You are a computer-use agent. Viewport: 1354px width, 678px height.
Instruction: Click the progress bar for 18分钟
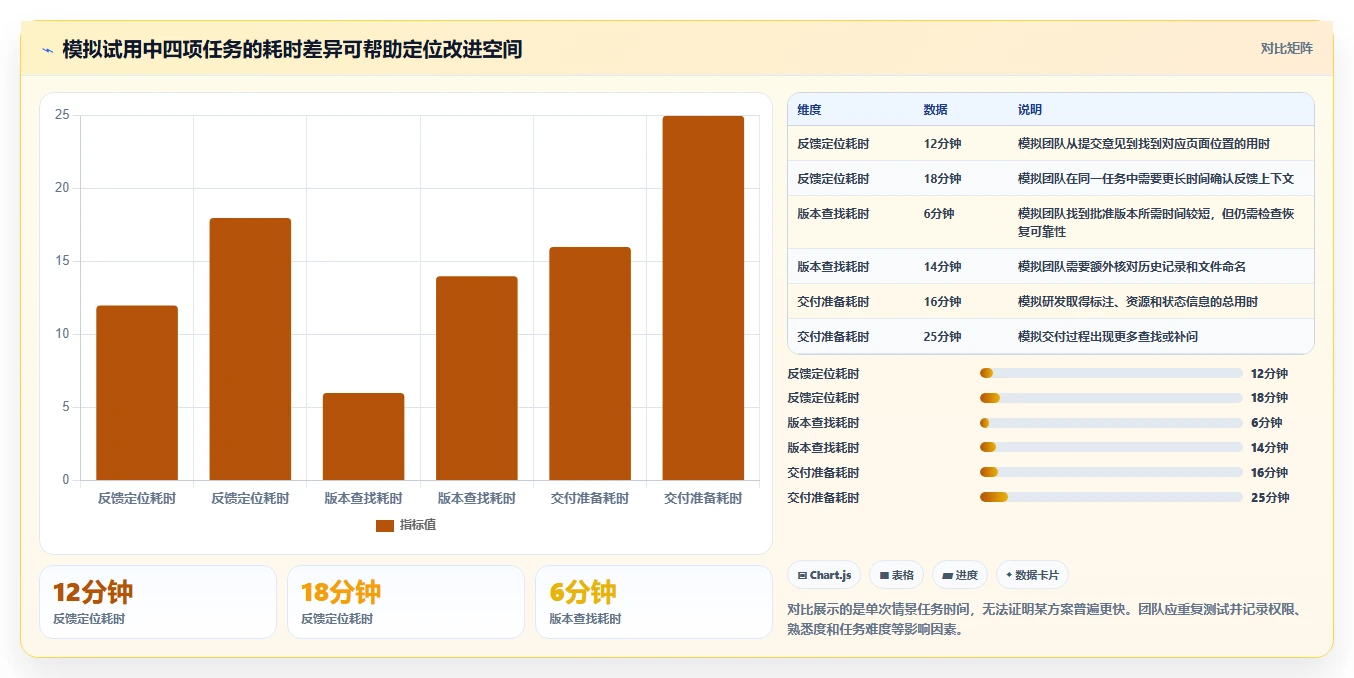pyautogui.click(x=1111, y=398)
